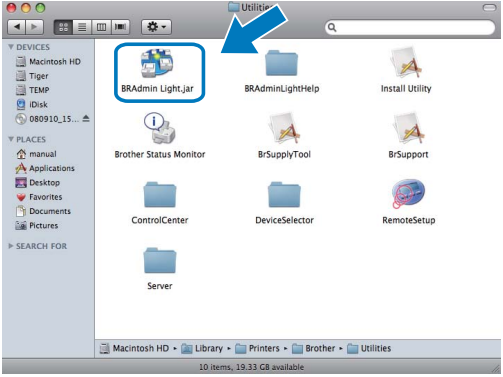Launch the RemoteSetup application icon
Viewport: 503px width, 377px height.
click(408, 194)
